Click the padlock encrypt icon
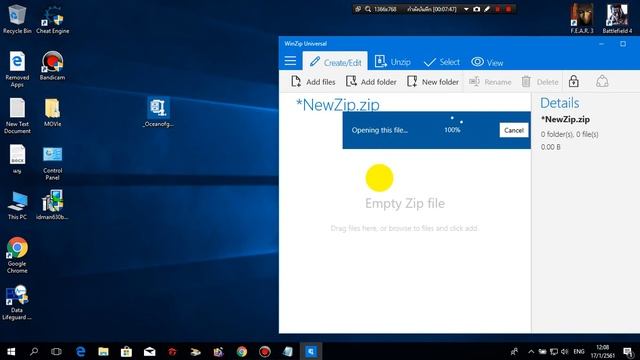 [573, 82]
